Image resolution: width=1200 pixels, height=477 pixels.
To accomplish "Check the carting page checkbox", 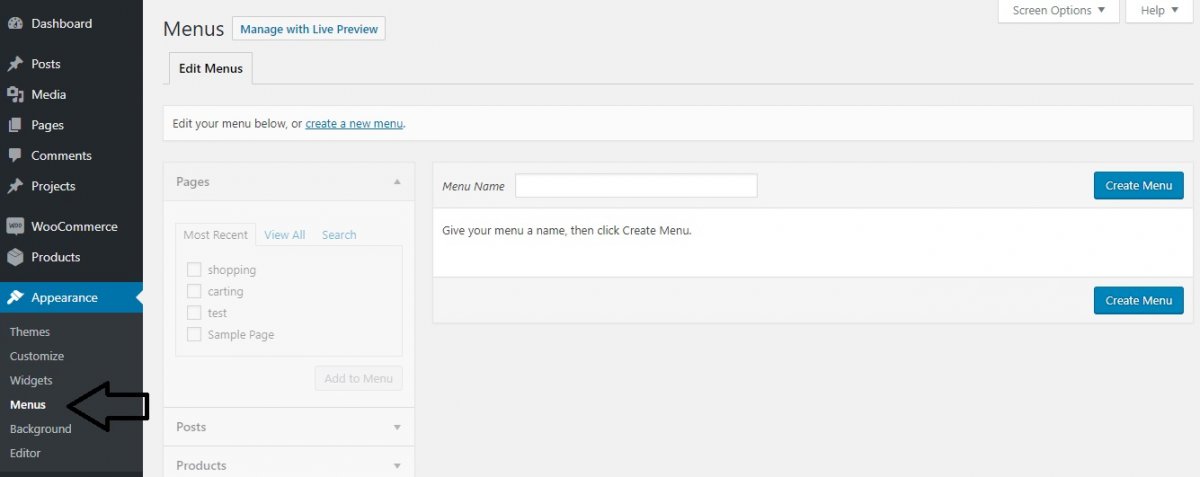I will point(194,291).
